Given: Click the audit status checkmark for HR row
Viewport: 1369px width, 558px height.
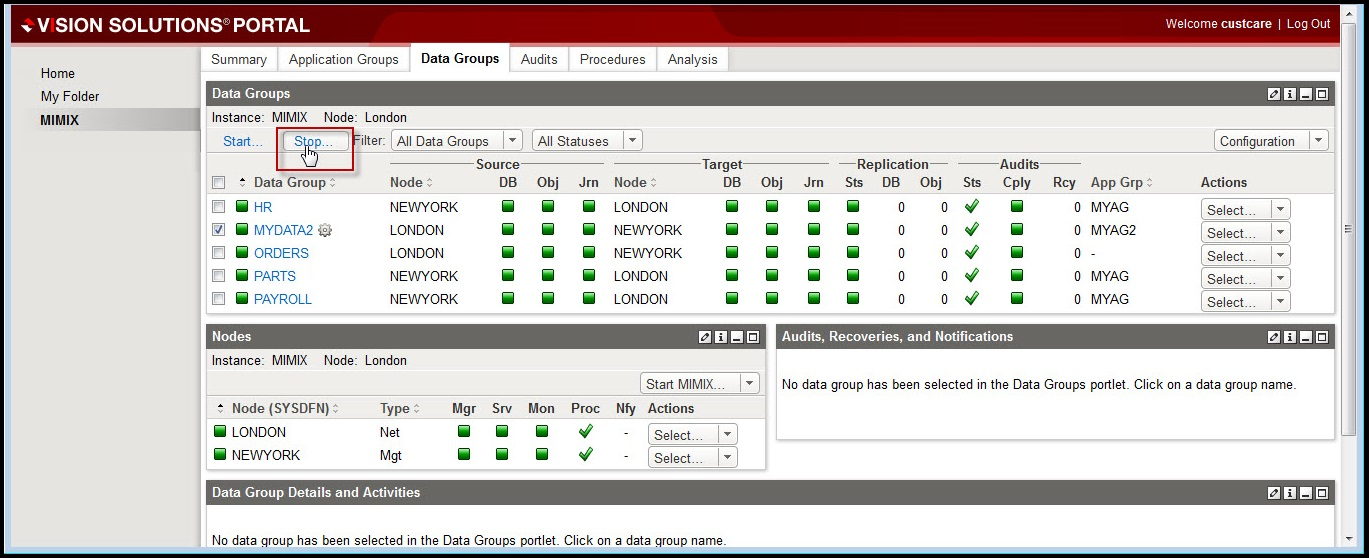Looking at the screenshot, I should pyautogui.click(x=971, y=207).
